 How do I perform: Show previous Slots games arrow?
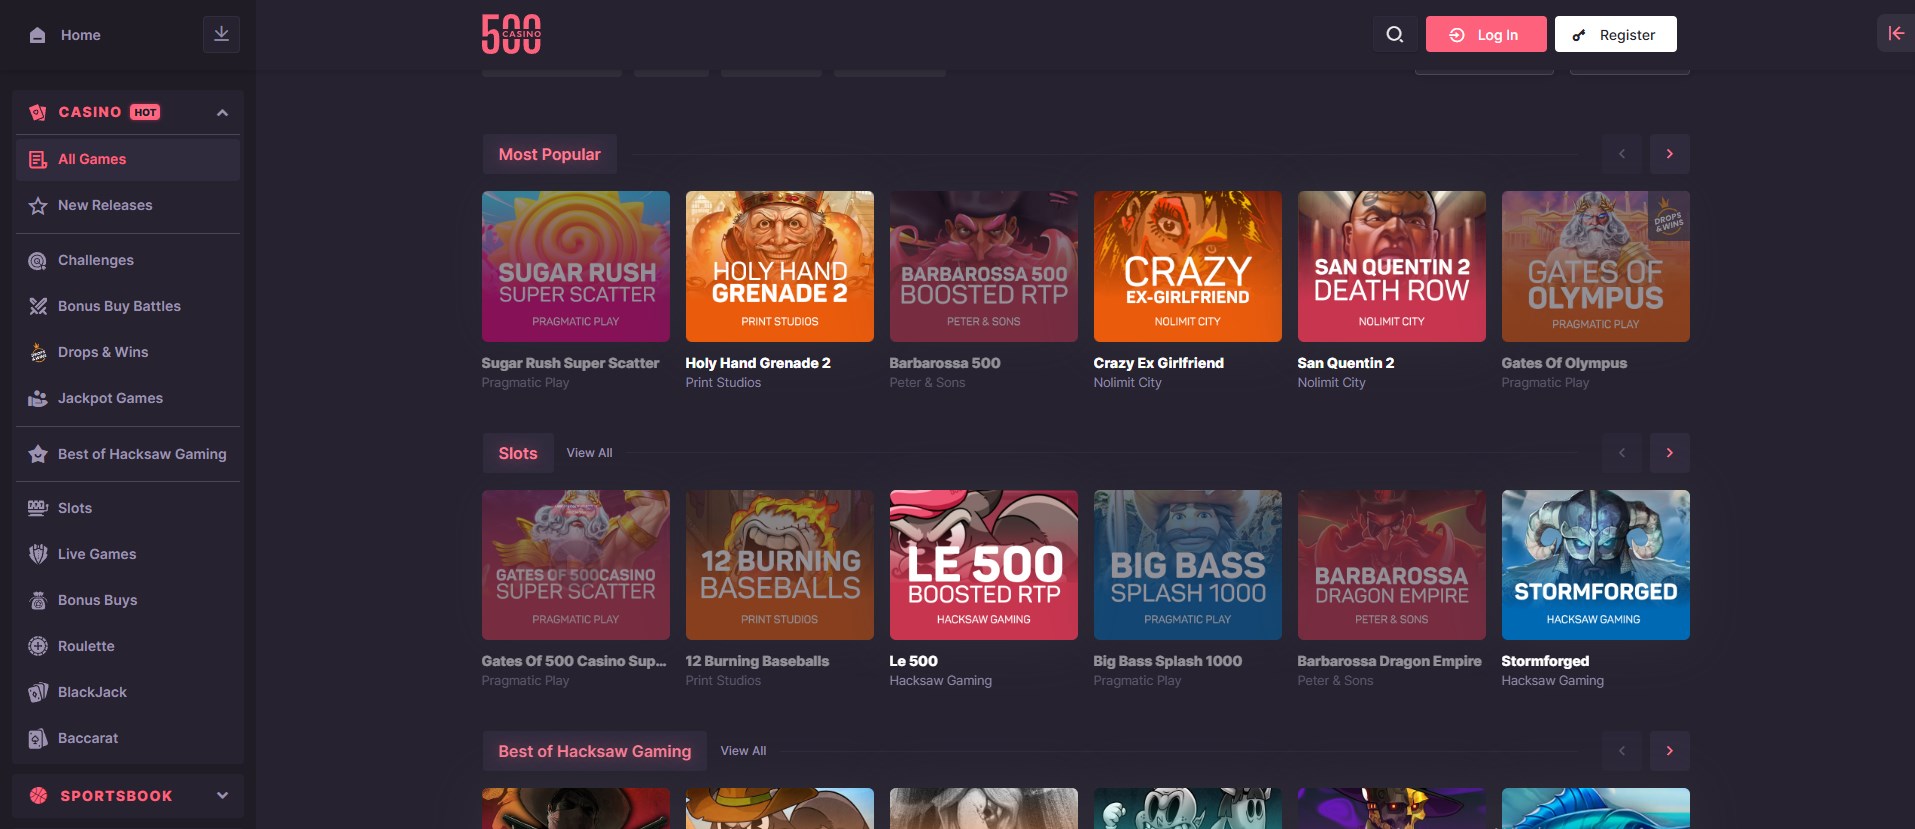coord(1621,453)
